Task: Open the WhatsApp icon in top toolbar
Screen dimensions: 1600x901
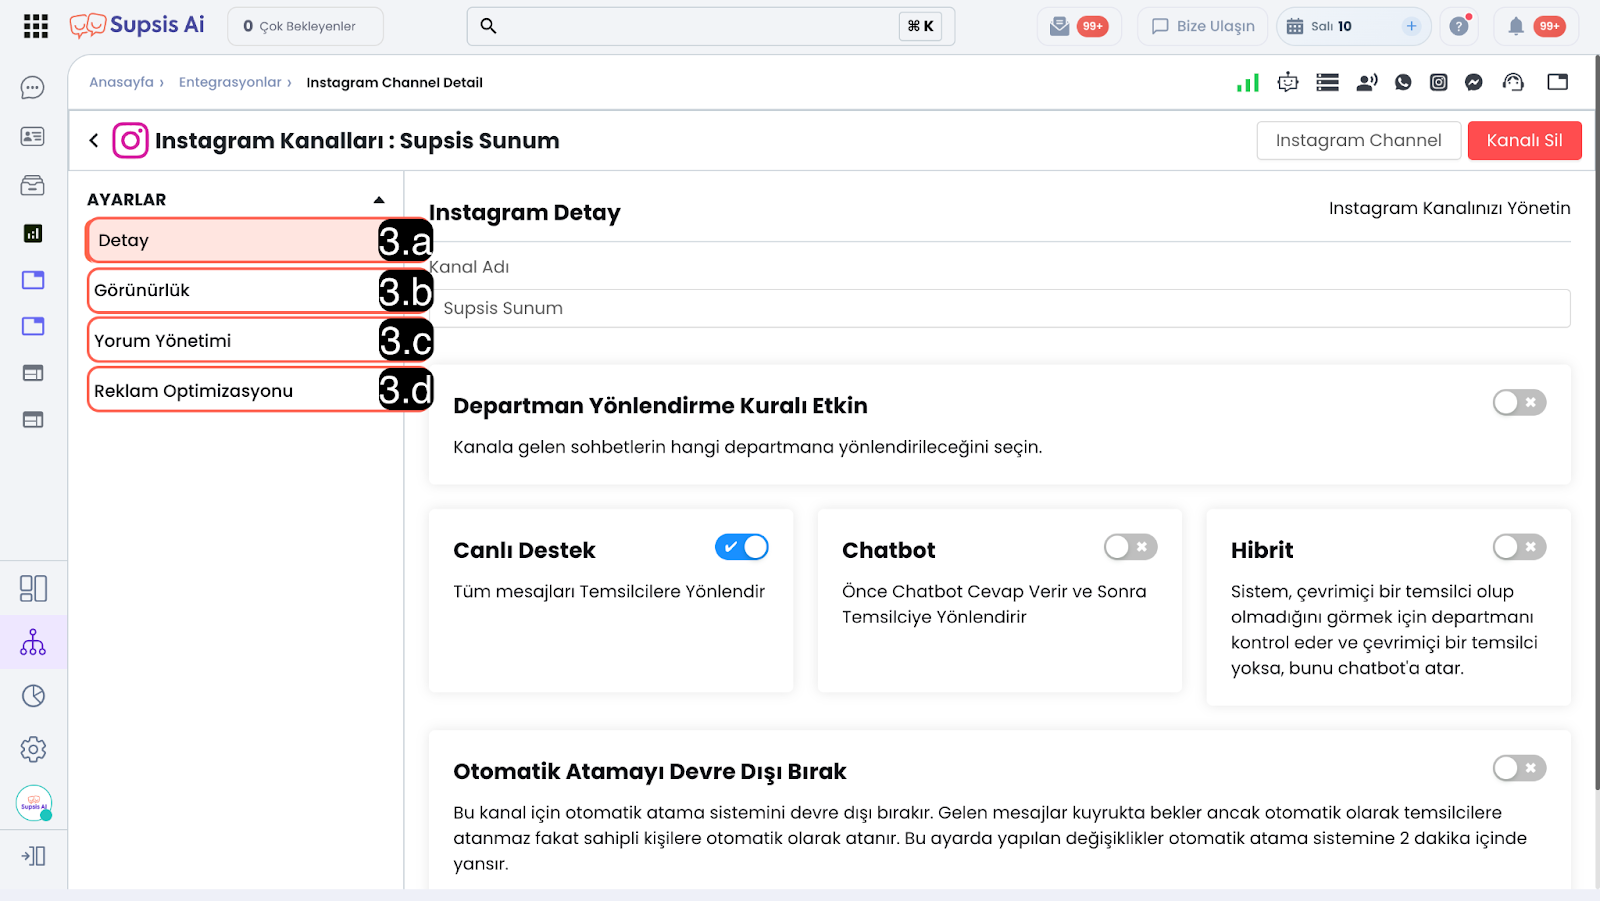Action: click(x=1403, y=82)
